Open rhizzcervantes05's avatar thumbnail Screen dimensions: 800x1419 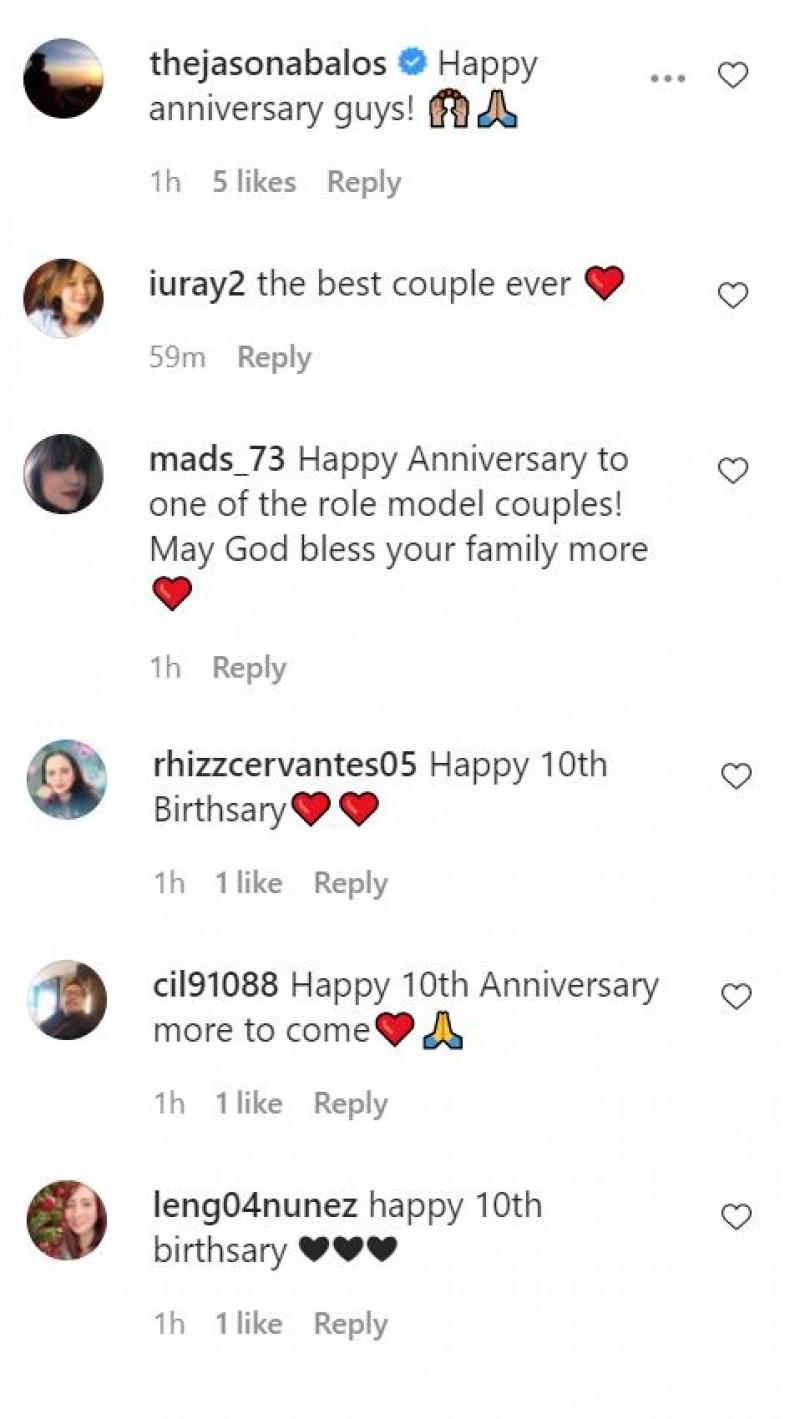[66, 779]
